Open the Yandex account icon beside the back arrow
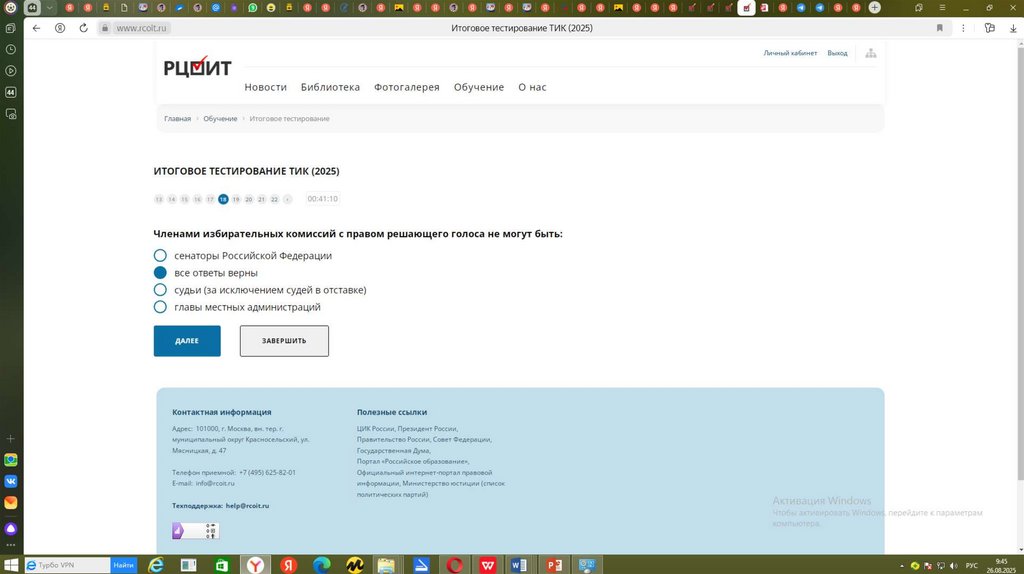 click(x=60, y=28)
